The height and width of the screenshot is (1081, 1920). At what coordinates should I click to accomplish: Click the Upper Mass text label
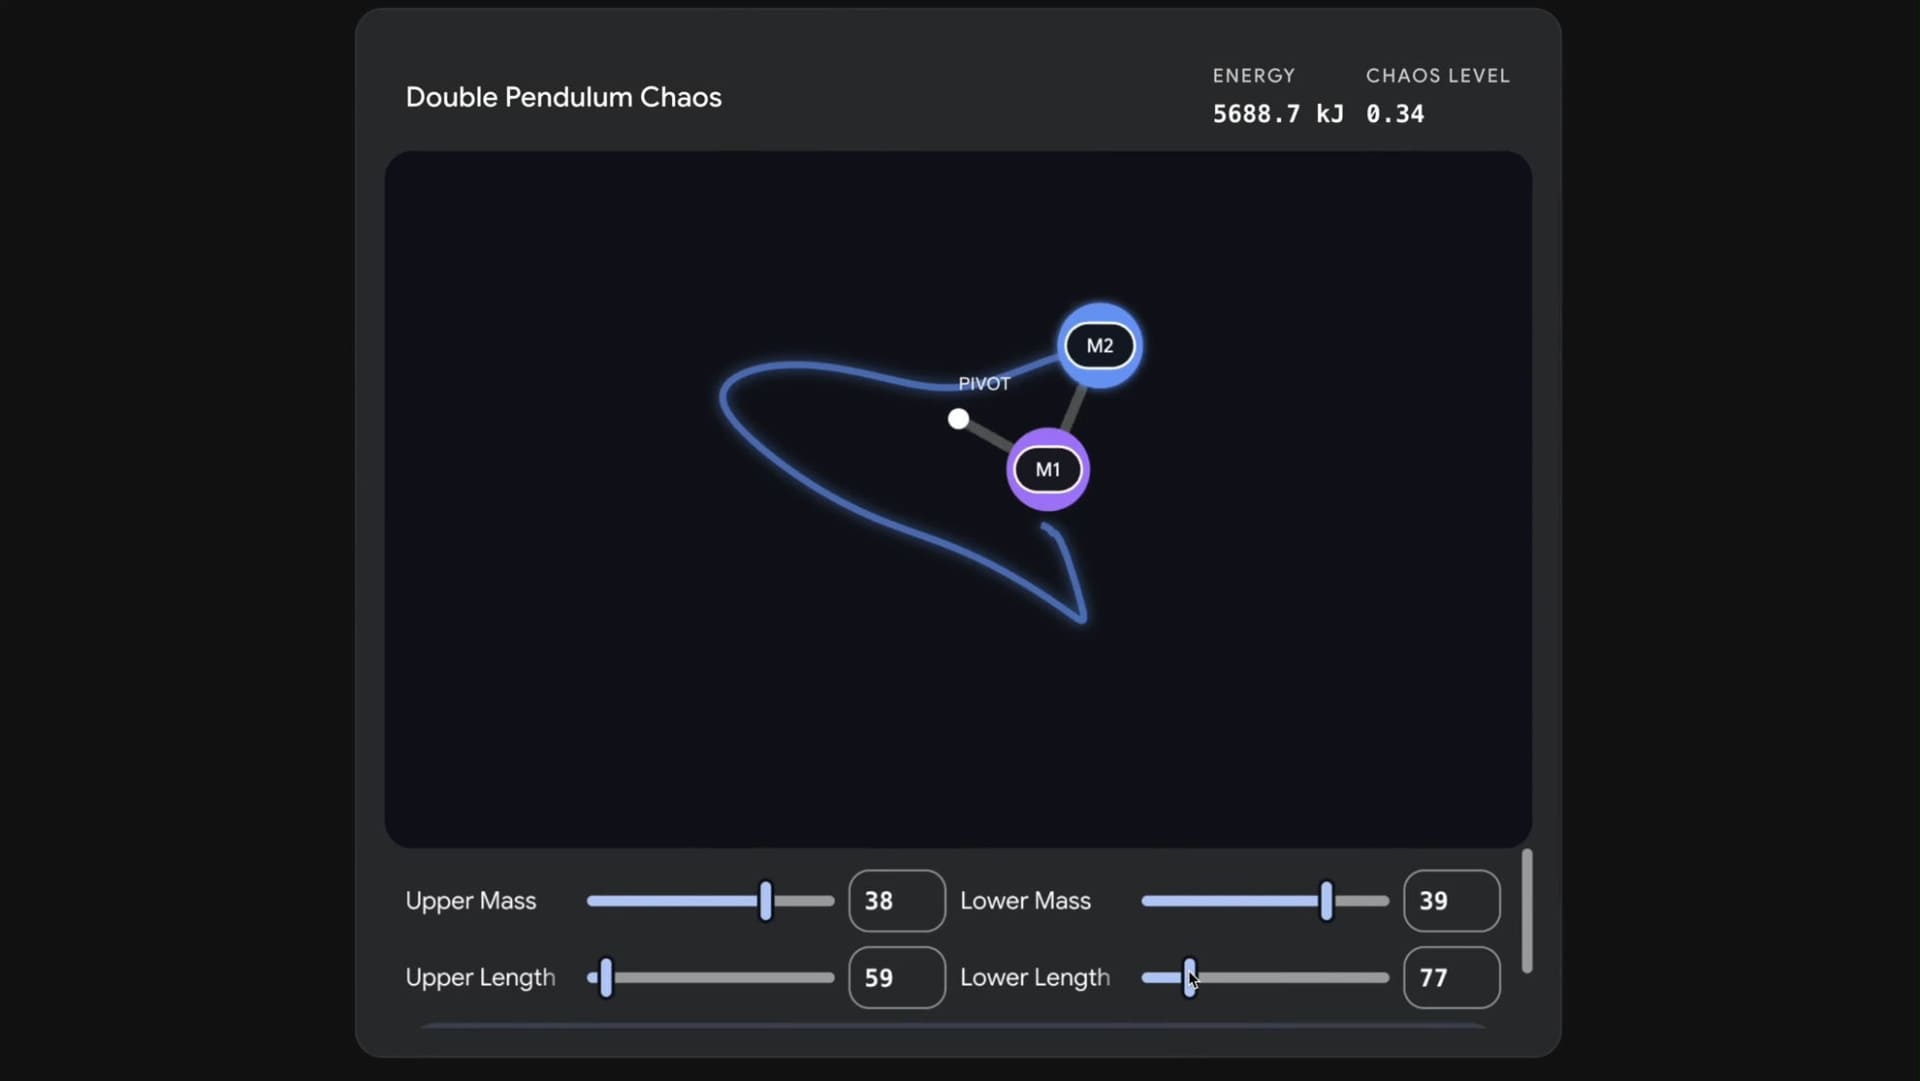point(470,901)
